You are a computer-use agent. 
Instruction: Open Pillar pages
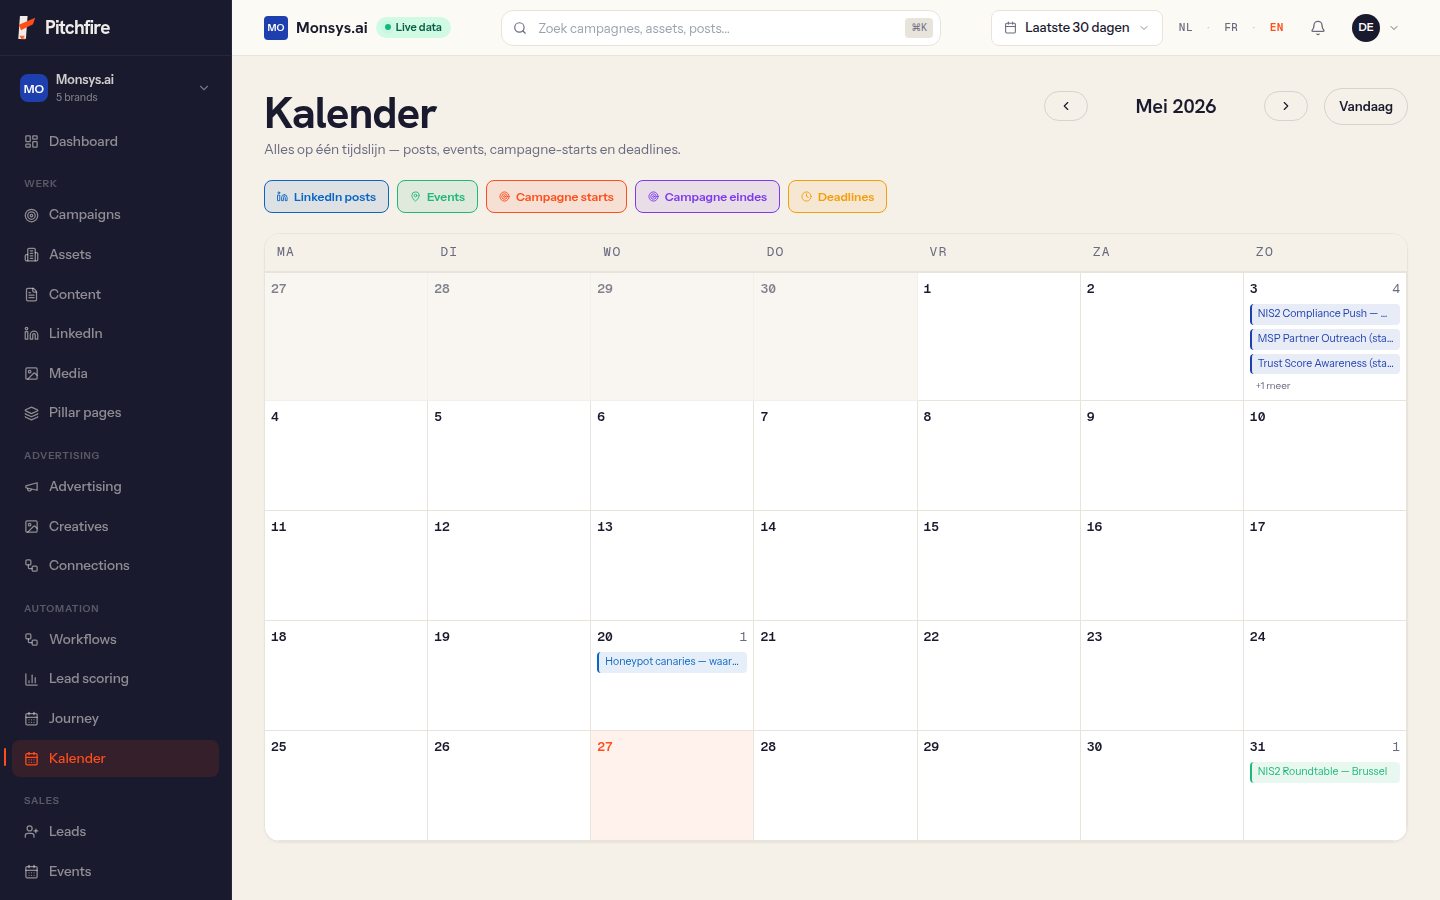[x=116, y=412]
